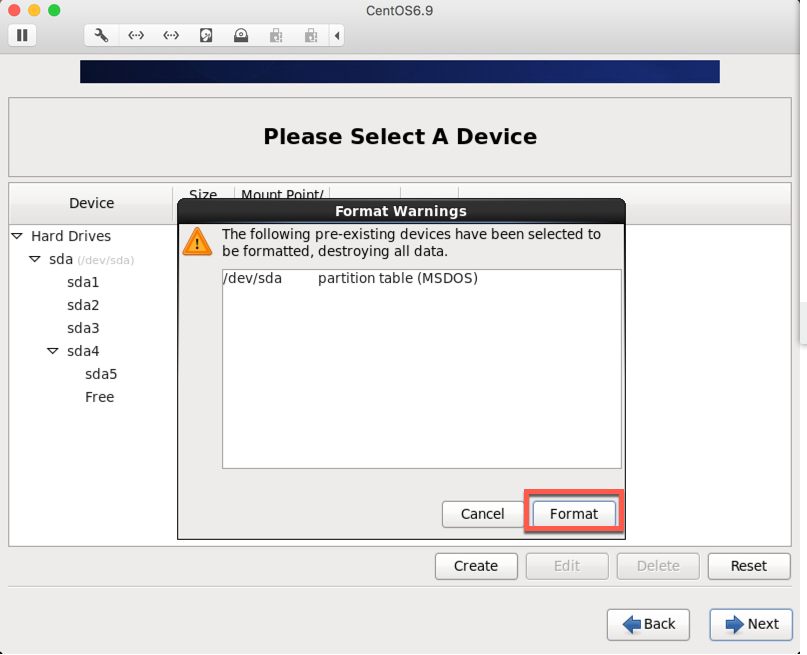Select the sda1 partition
Viewport: 807px width, 655px height.
point(81,282)
